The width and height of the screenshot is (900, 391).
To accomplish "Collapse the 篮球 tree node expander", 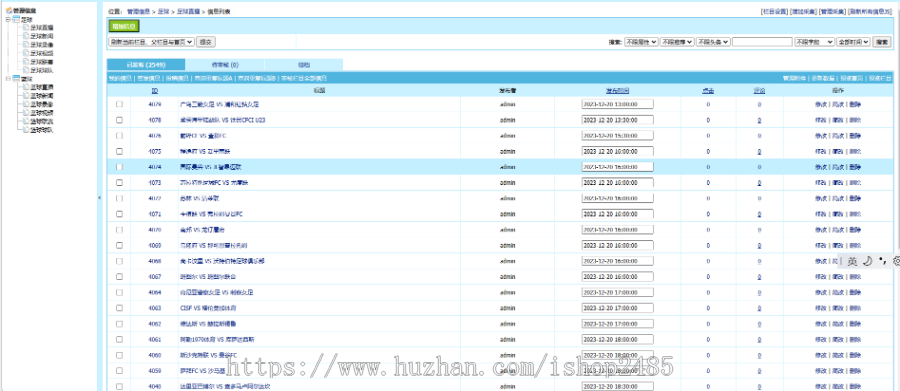I will click(7, 79).
